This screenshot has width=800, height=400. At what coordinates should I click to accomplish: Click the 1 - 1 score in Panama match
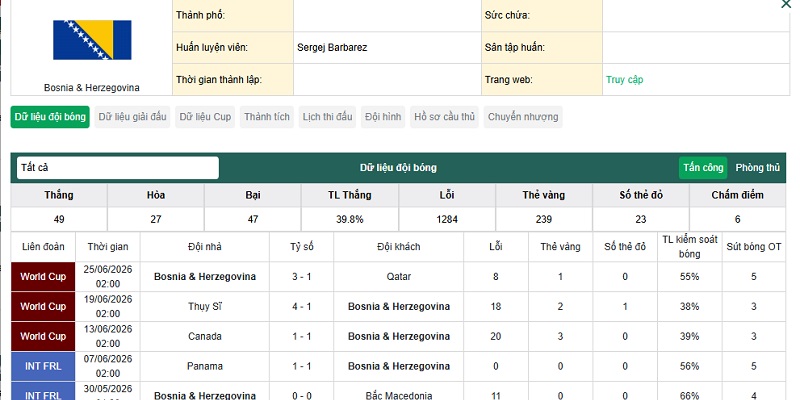click(302, 366)
